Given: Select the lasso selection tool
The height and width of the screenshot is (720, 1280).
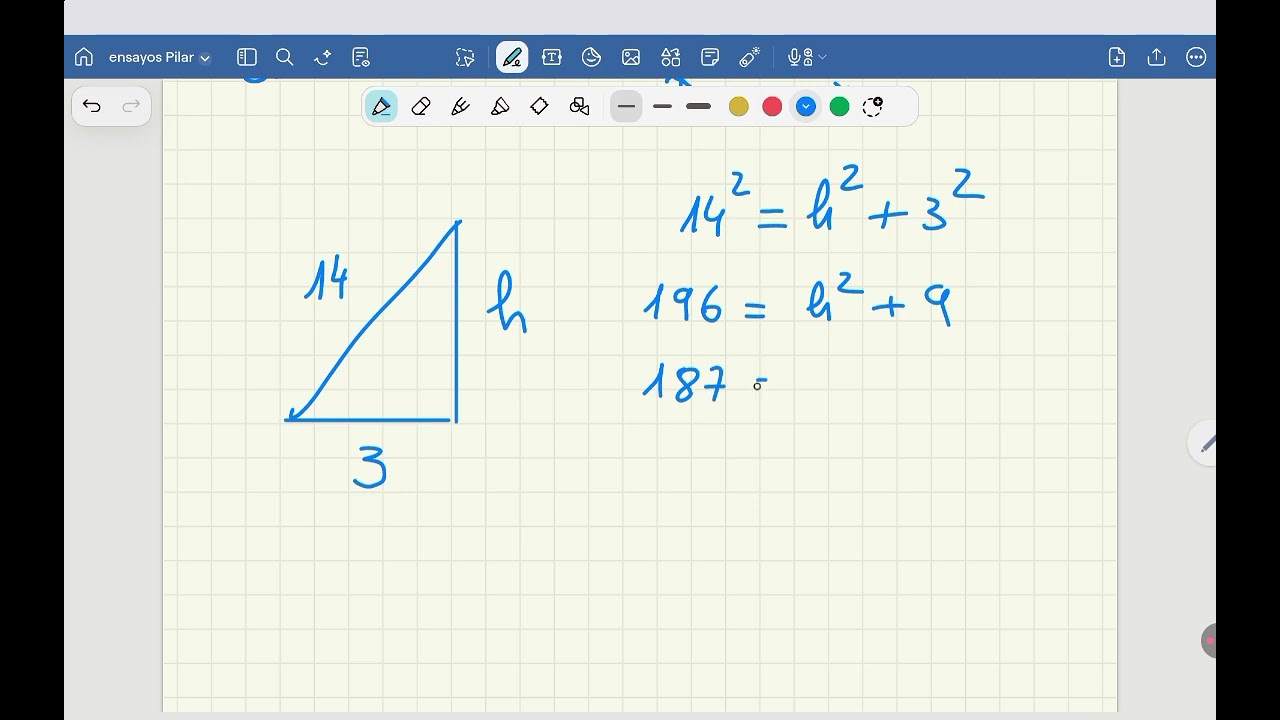Looking at the screenshot, I should (465, 57).
